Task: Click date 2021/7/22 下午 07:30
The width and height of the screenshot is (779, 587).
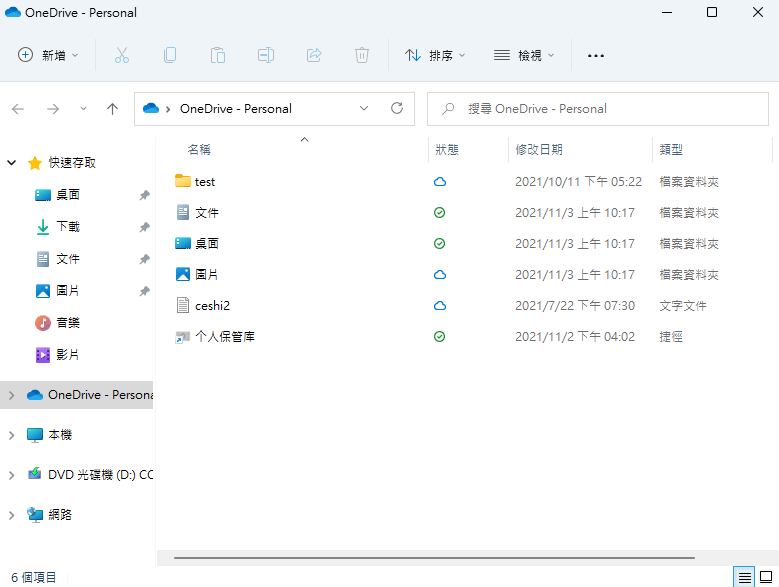Action: pos(575,305)
